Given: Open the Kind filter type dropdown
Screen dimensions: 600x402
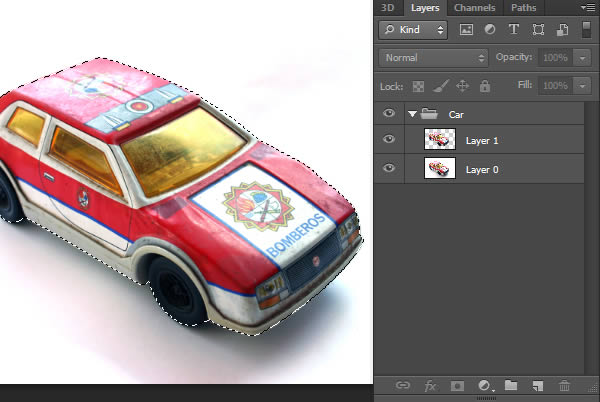Looking at the screenshot, I should (x=413, y=30).
